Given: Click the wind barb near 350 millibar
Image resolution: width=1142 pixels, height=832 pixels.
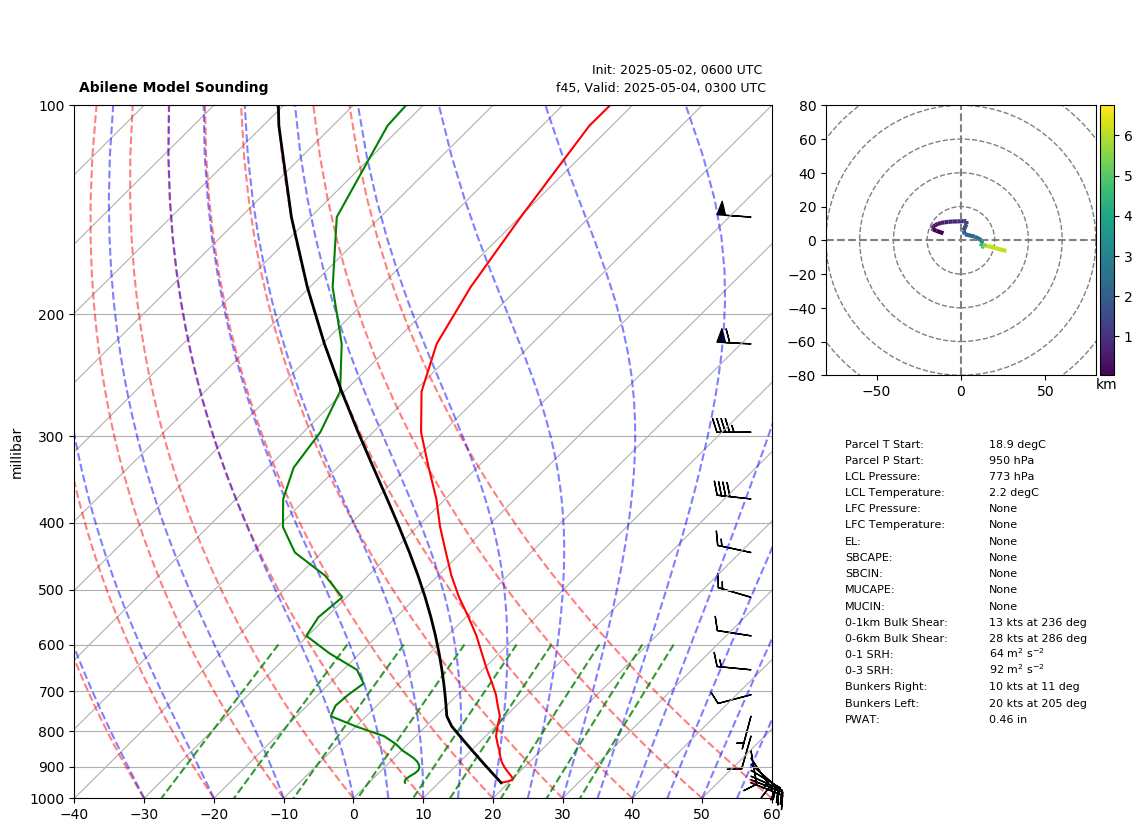Looking at the screenshot, I should 732,490.
